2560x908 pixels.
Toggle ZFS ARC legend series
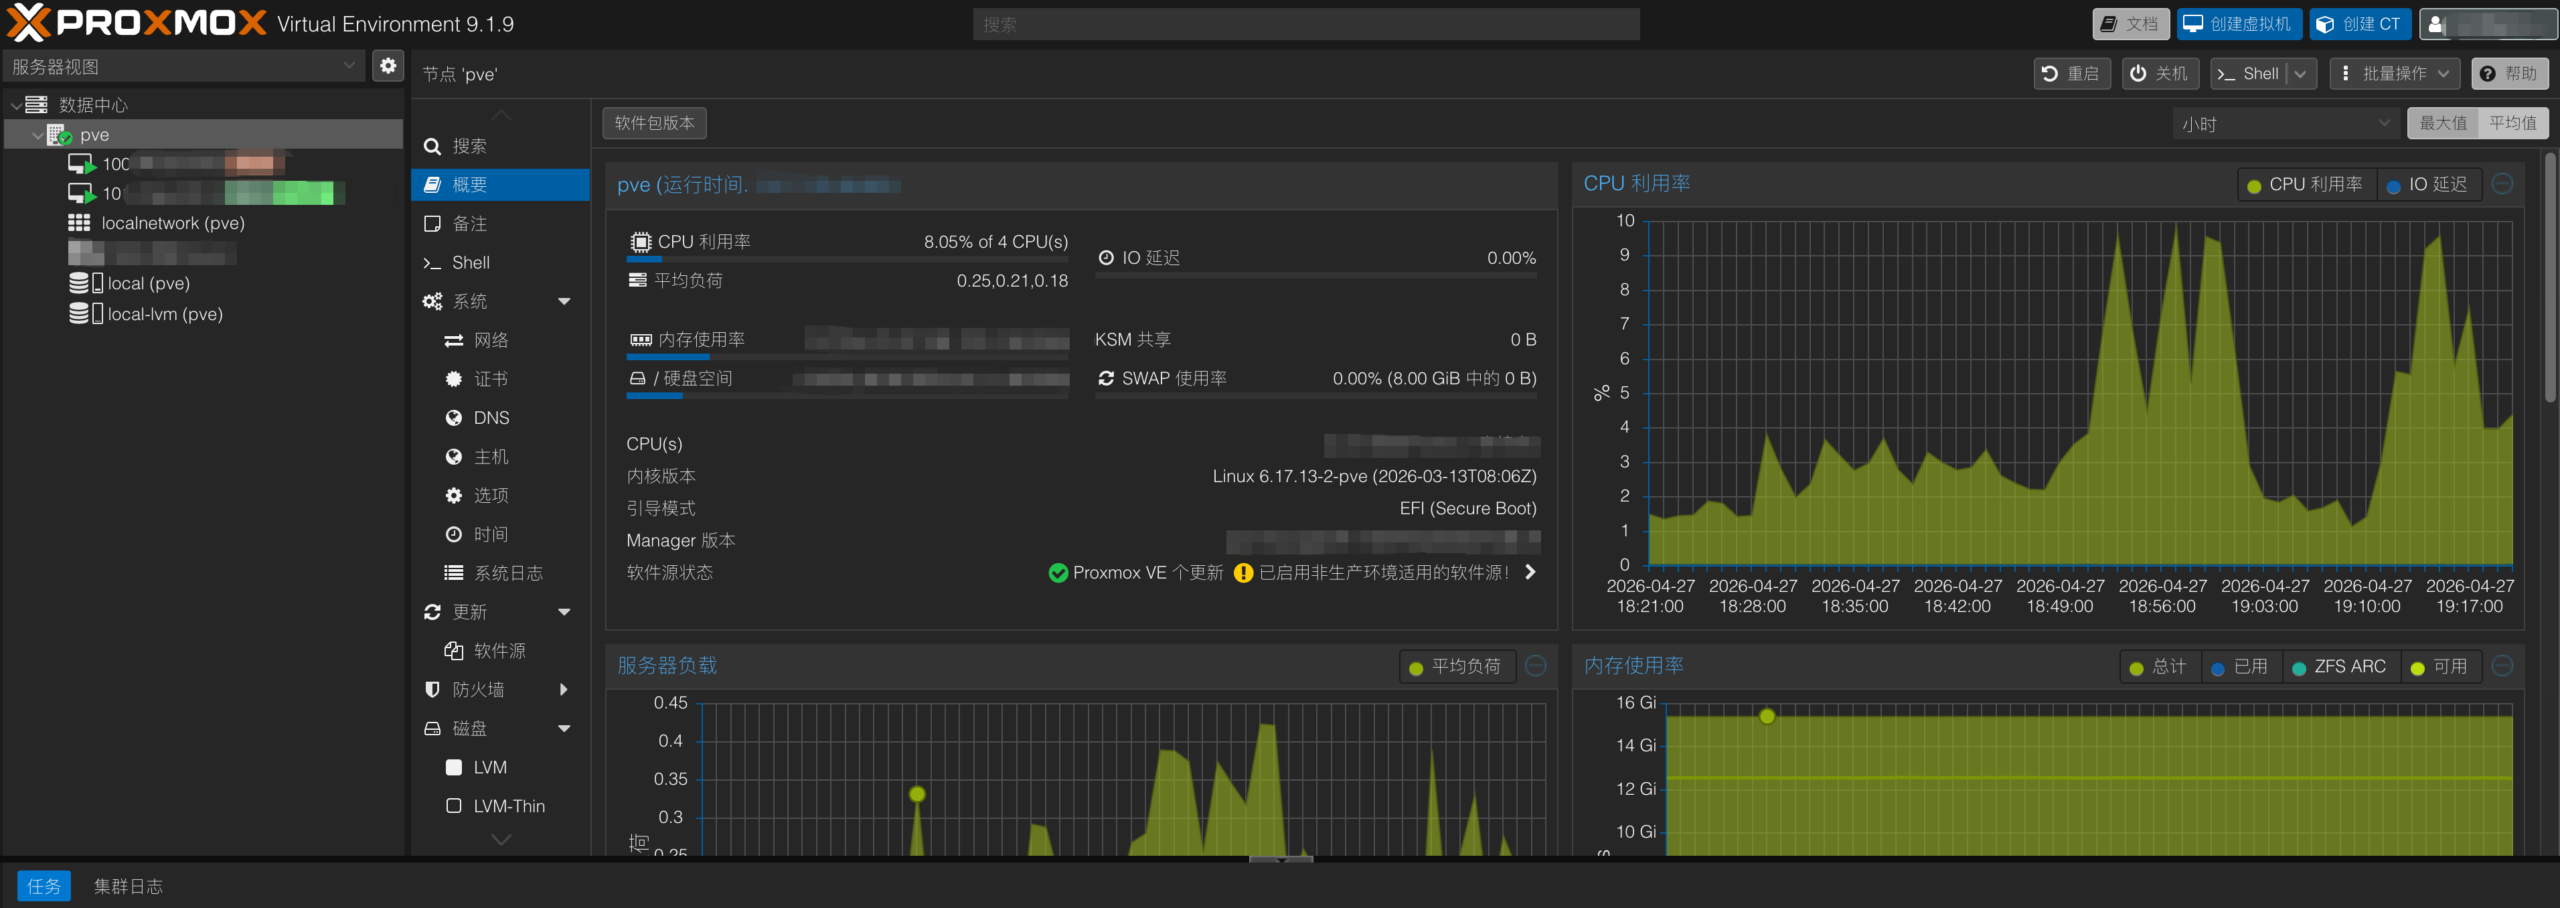click(2339, 667)
